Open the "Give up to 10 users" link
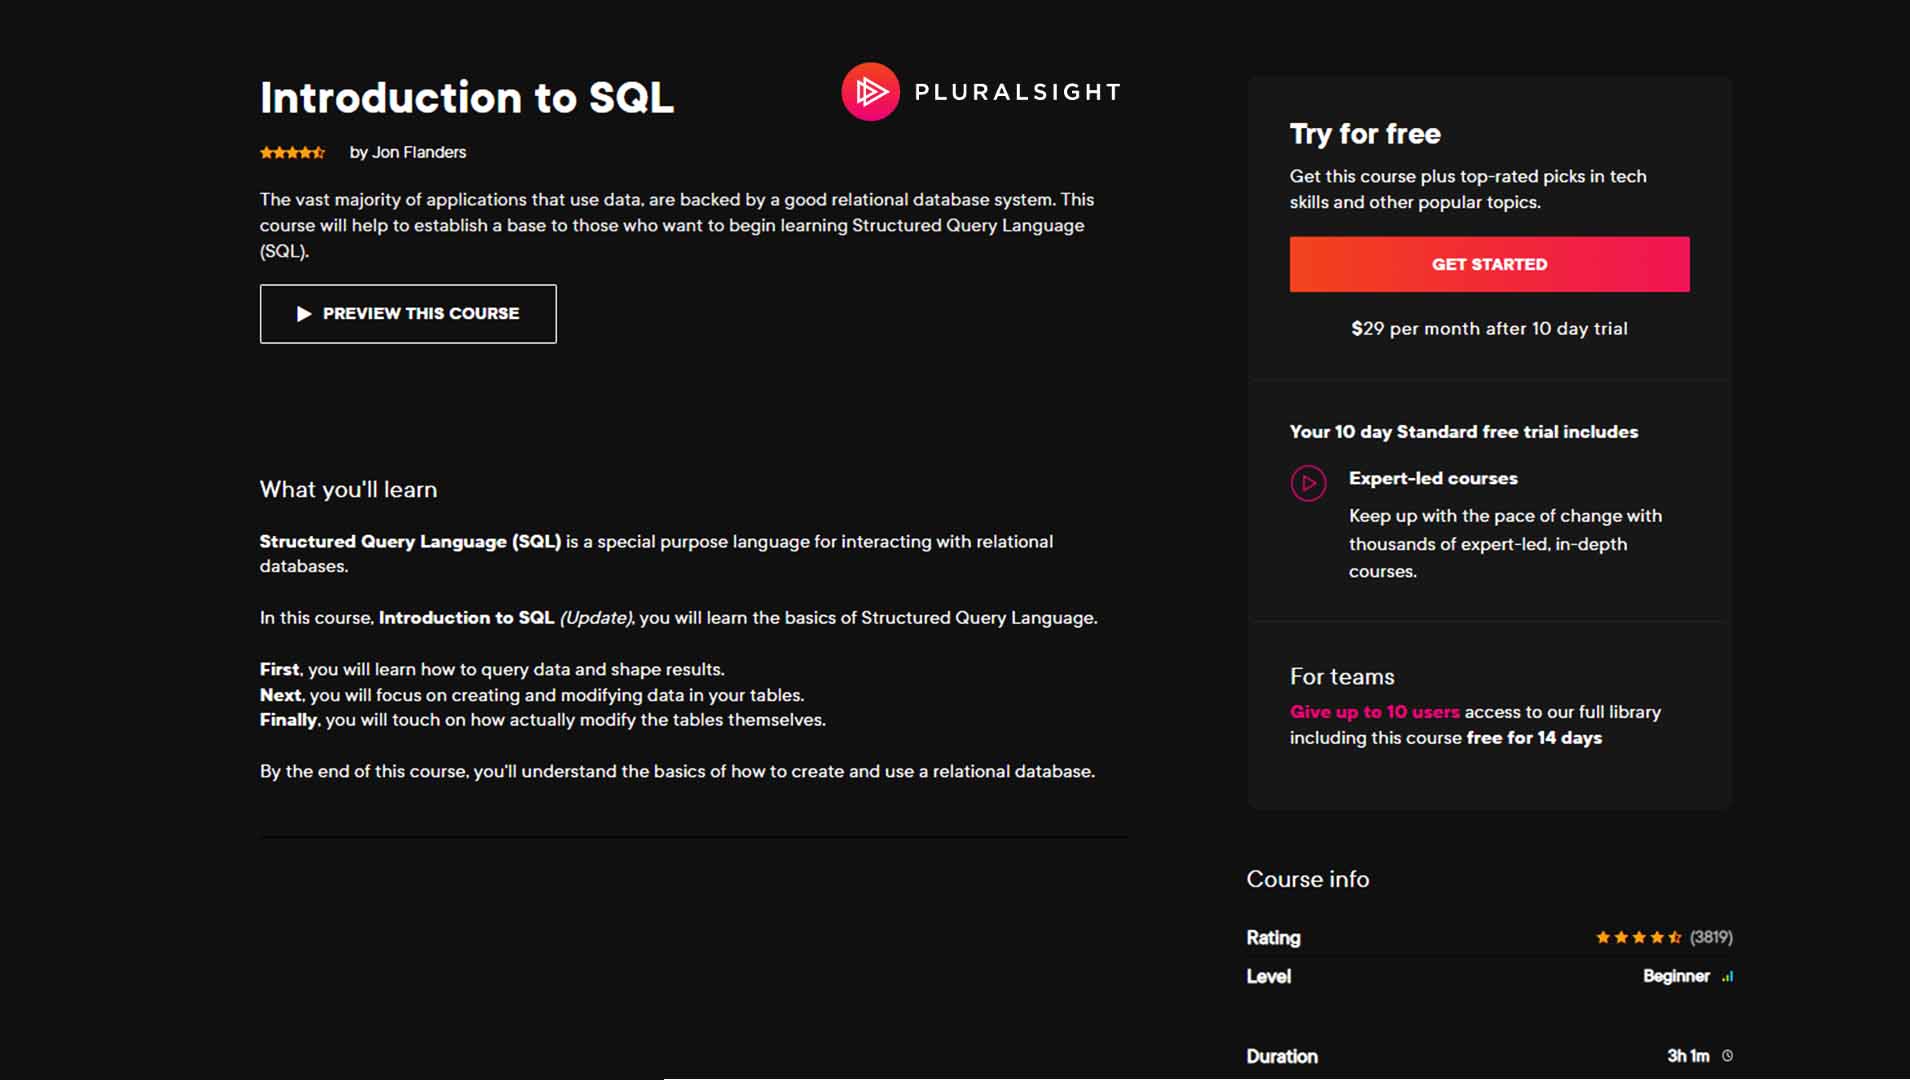 (1374, 712)
